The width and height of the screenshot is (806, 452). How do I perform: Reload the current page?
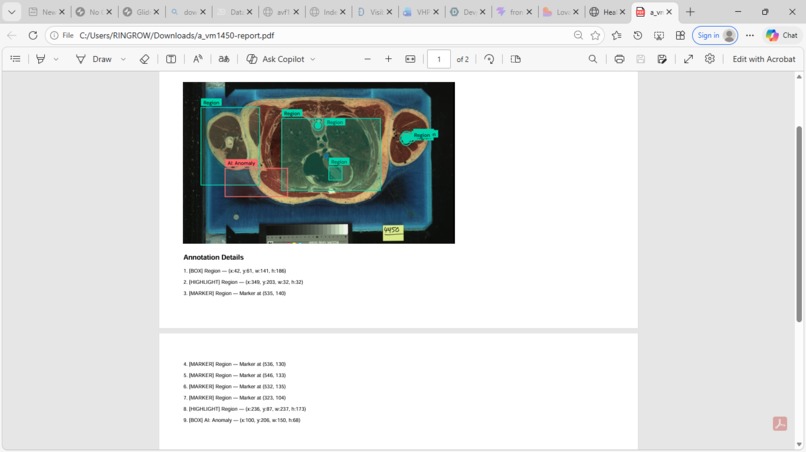click(33, 35)
